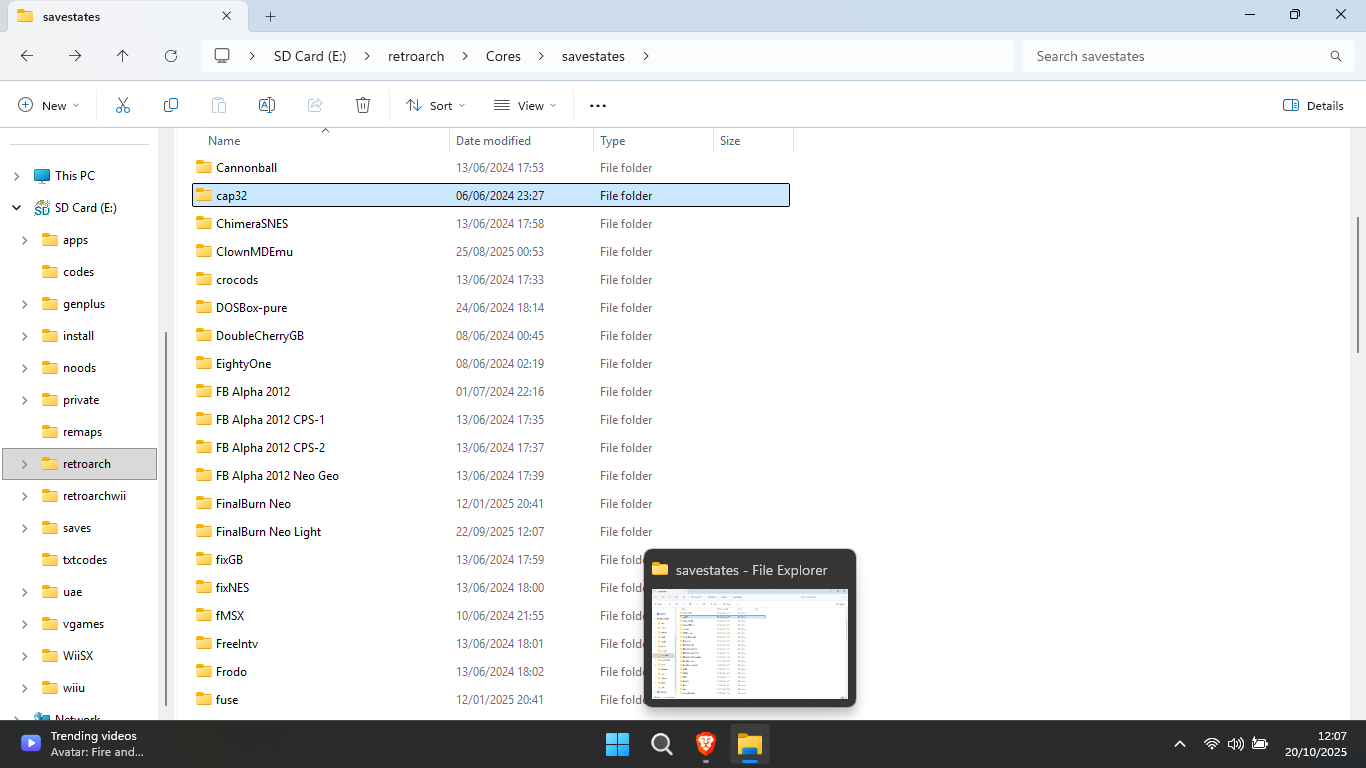
Task: Open a new tab with the plus button
Action: coord(270,16)
